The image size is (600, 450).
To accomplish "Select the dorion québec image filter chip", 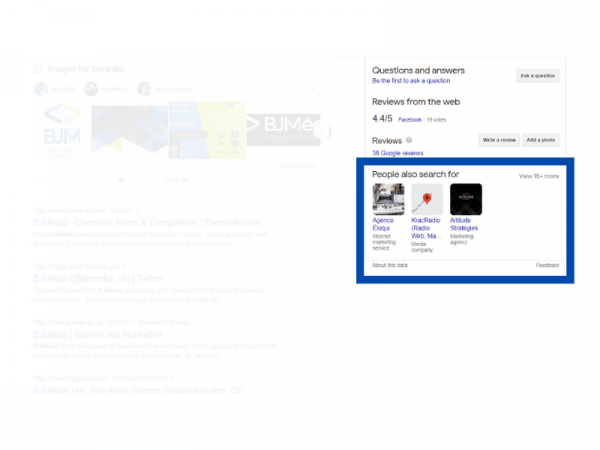I will coord(166,89).
